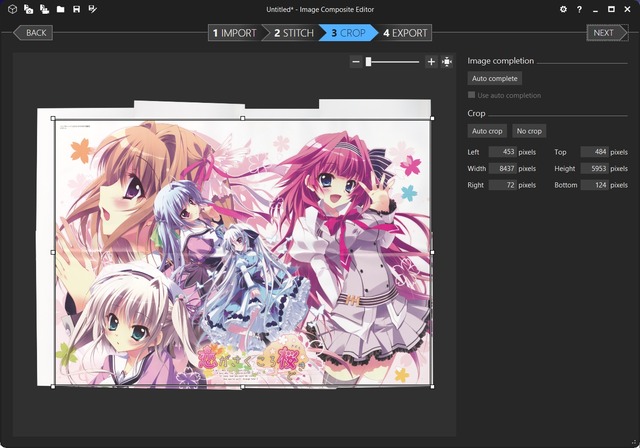The width and height of the screenshot is (640, 448).
Task: Click Crop section heading
Action: click(x=476, y=113)
